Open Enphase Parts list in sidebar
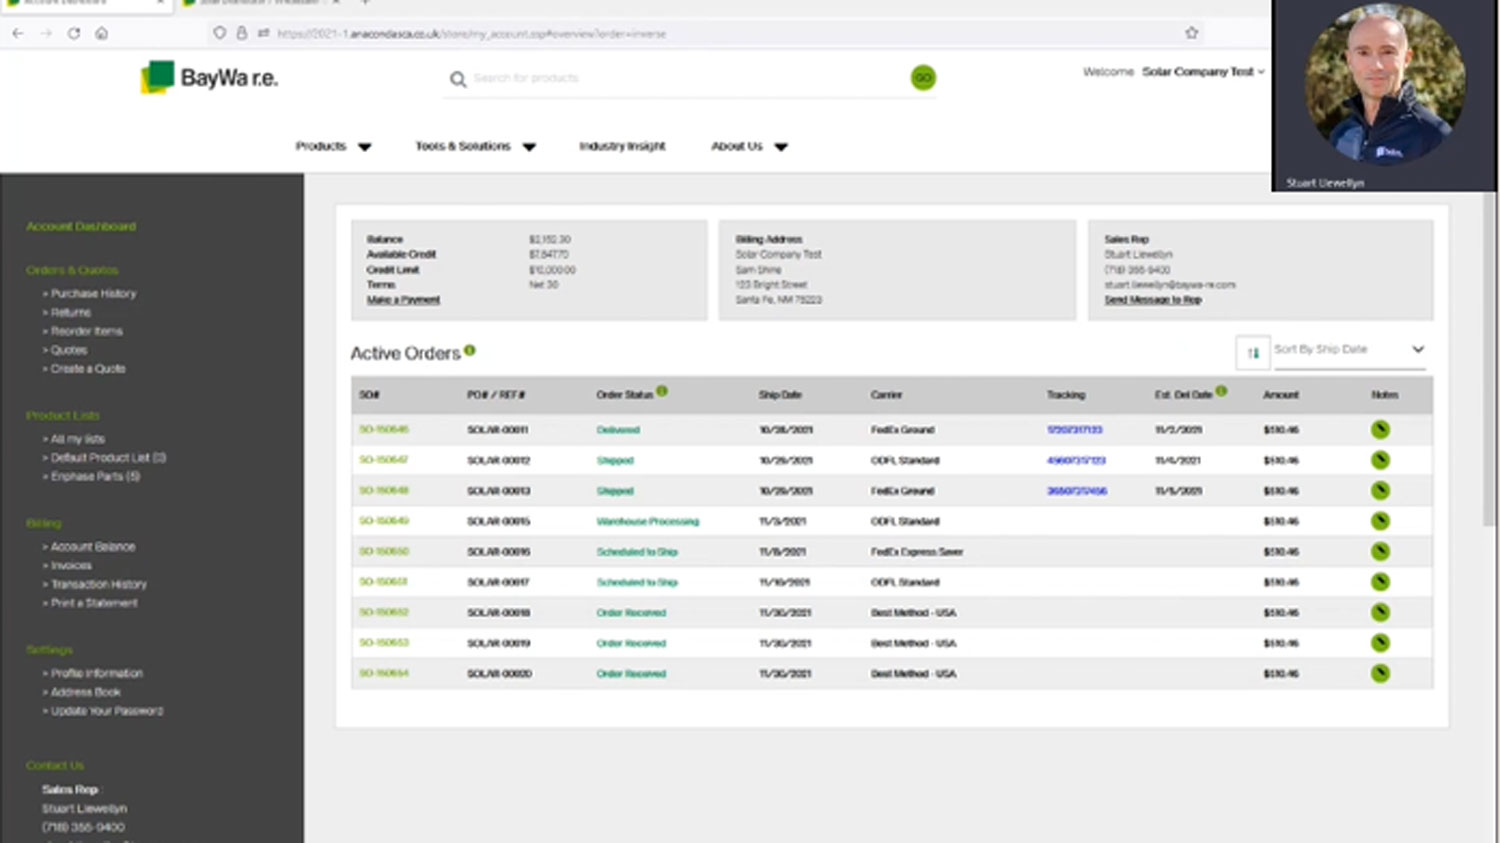Screen dimensions: 1500x843 click(x=95, y=477)
